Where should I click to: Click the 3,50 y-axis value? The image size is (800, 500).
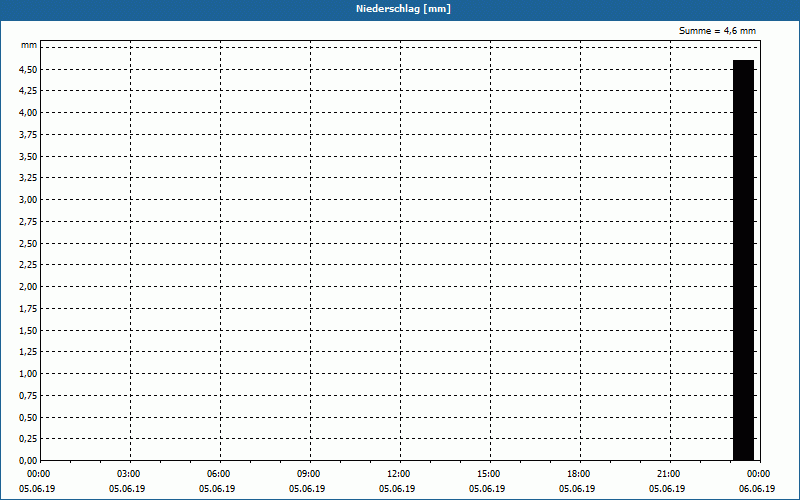pyautogui.click(x=28, y=157)
